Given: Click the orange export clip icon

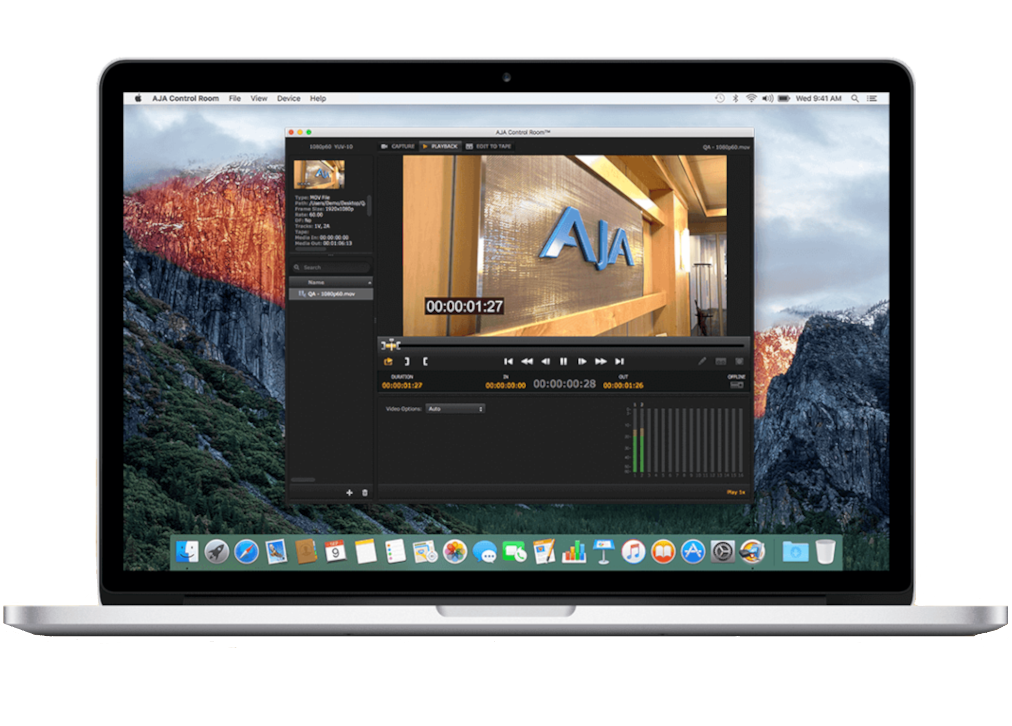Looking at the screenshot, I should [387, 361].
